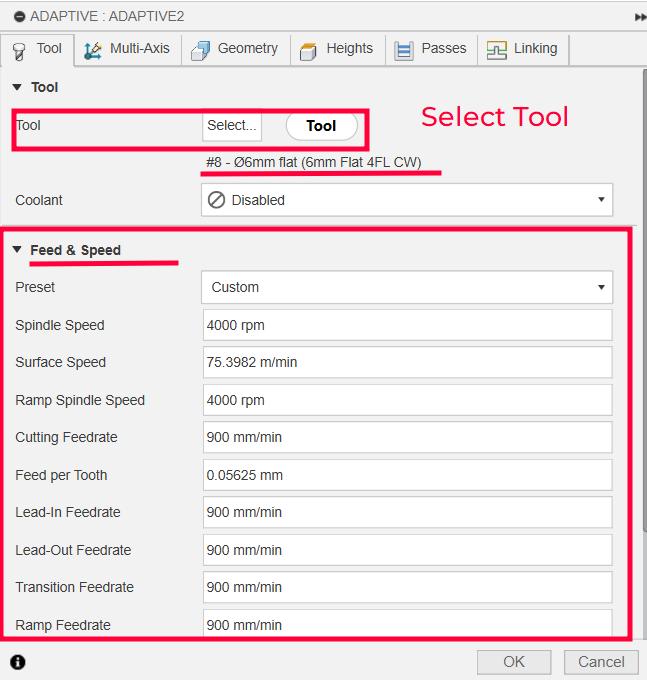Click the Cancel button

pyautogui.click(x=601, y=662)
